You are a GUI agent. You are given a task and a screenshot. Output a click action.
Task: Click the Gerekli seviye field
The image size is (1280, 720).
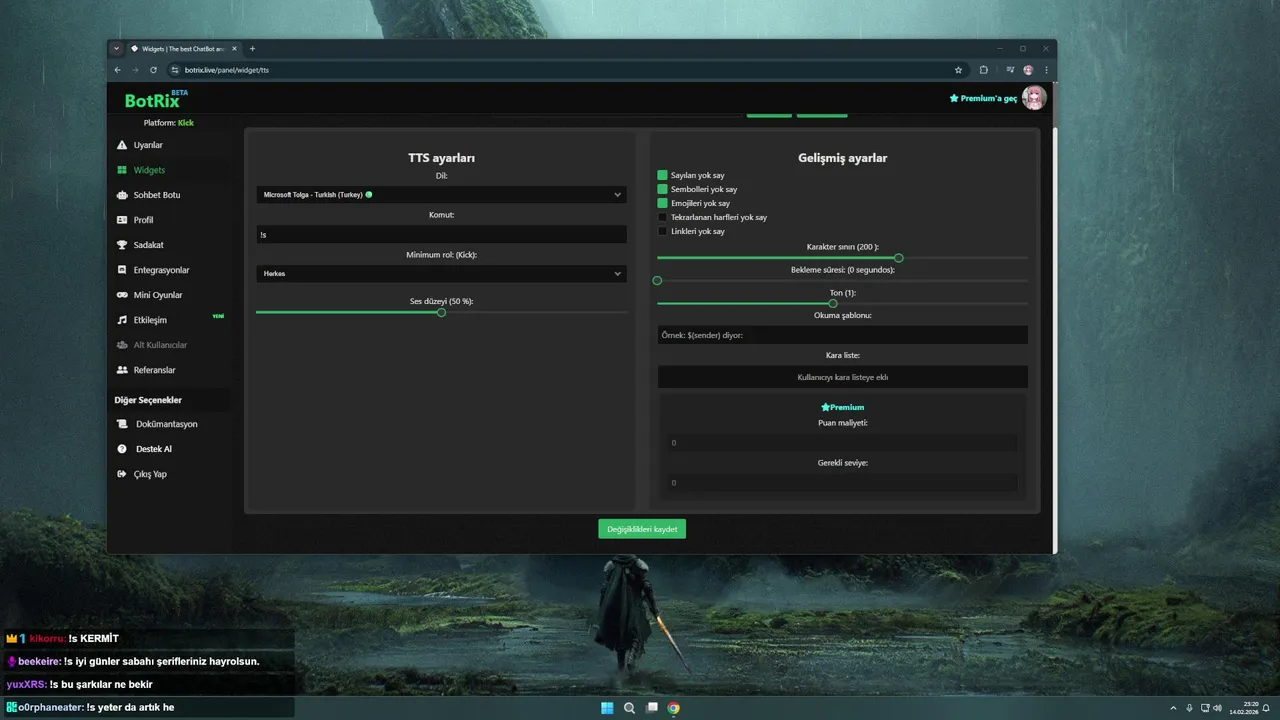pos(842,482)
